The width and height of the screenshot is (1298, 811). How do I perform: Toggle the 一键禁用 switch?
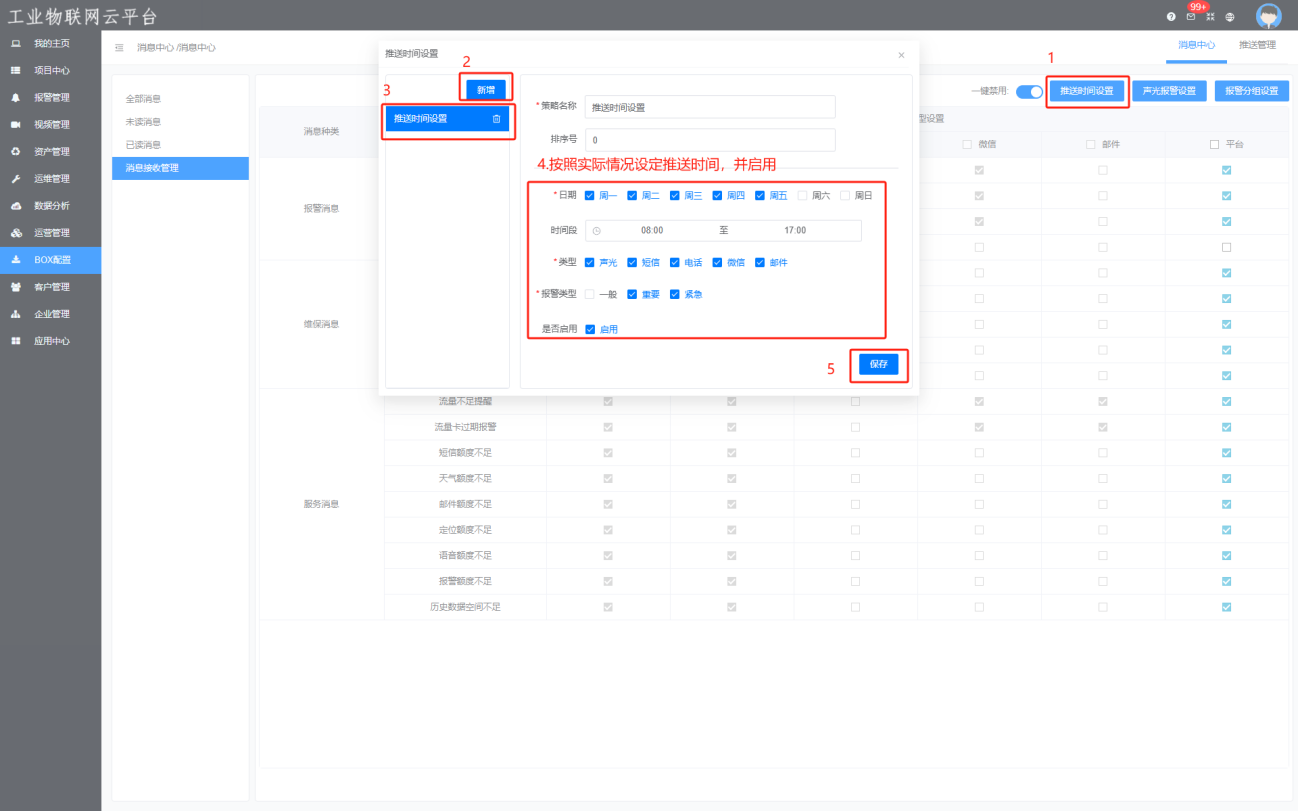tap(1029, 92)
